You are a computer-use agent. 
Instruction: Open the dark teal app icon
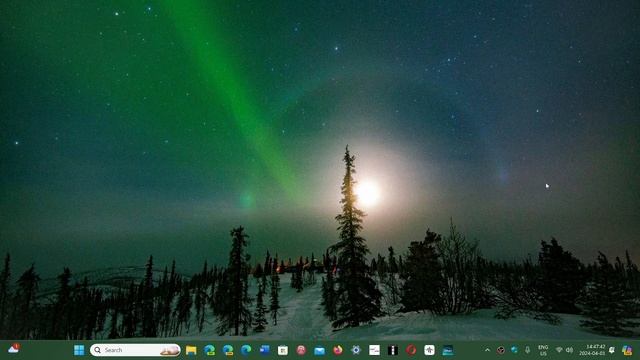[448, 350]
